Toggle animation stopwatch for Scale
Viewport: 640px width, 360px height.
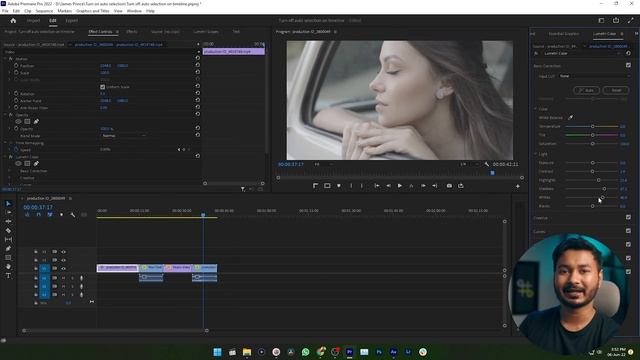click(16, 72)
